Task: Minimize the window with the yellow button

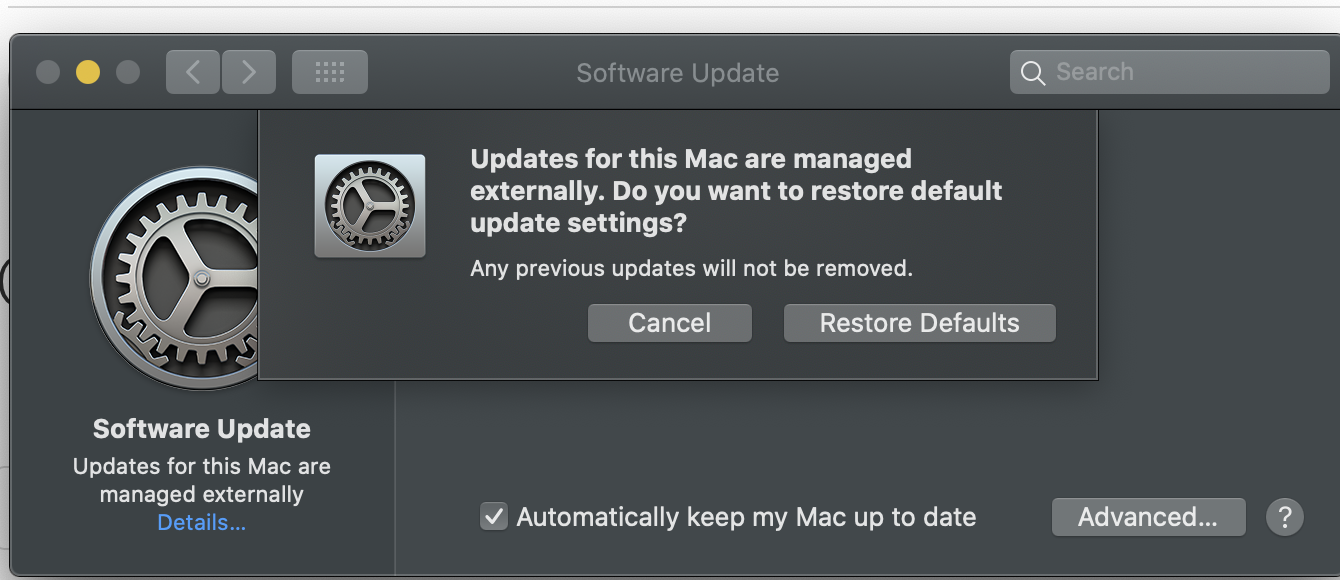Action: pos(88,72)
